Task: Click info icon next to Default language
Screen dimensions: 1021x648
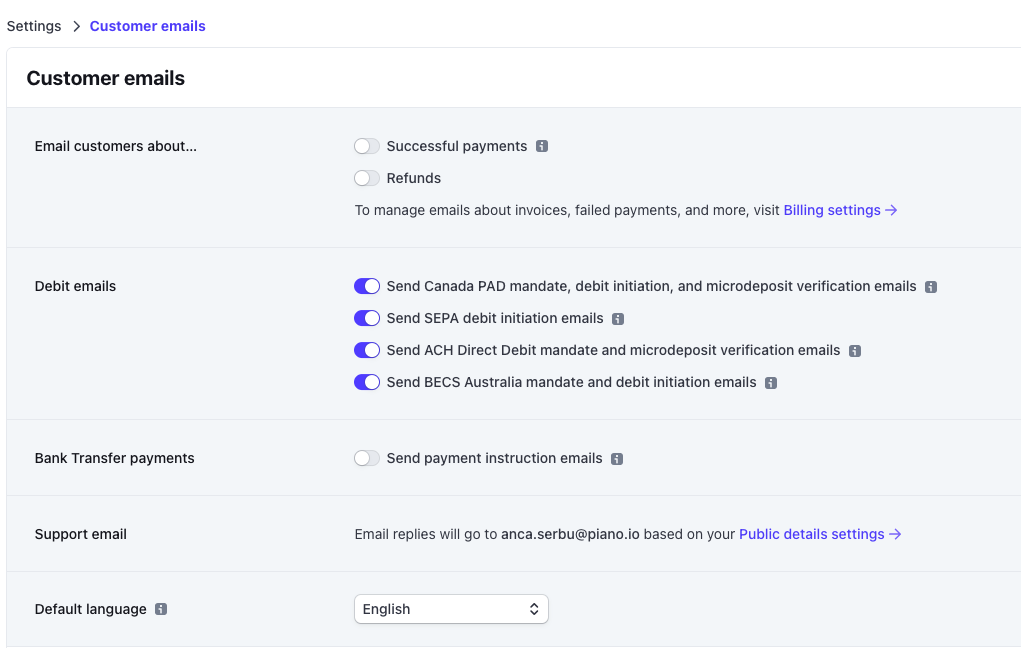Action: (161, 610)
